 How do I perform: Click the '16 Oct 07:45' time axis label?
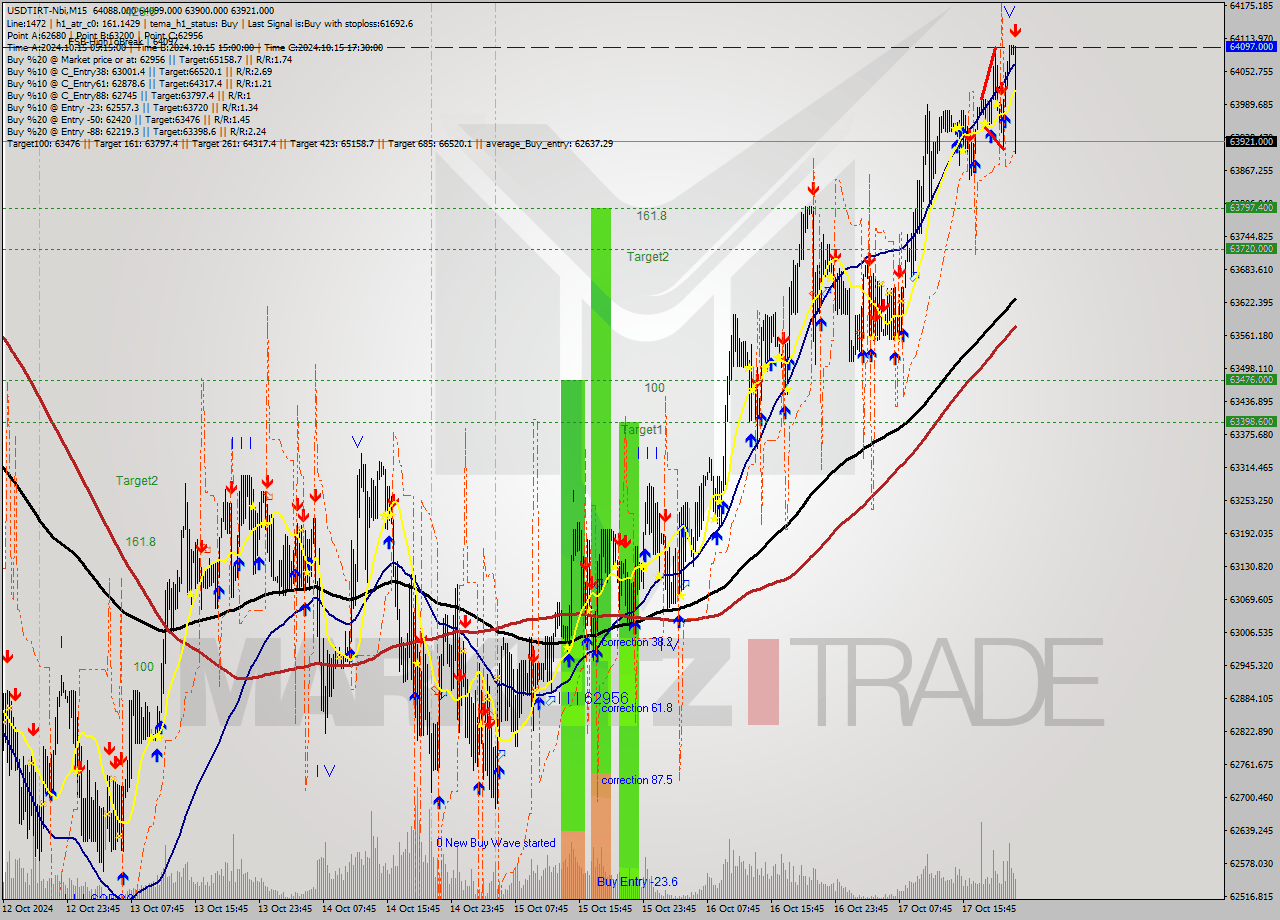[x=732, y=909]
